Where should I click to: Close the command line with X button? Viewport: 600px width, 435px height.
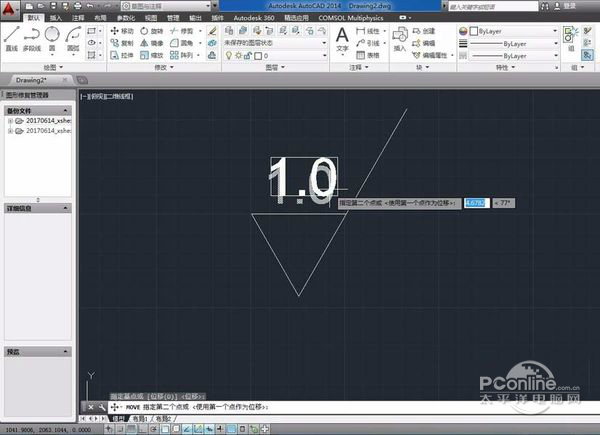[91, 407]
